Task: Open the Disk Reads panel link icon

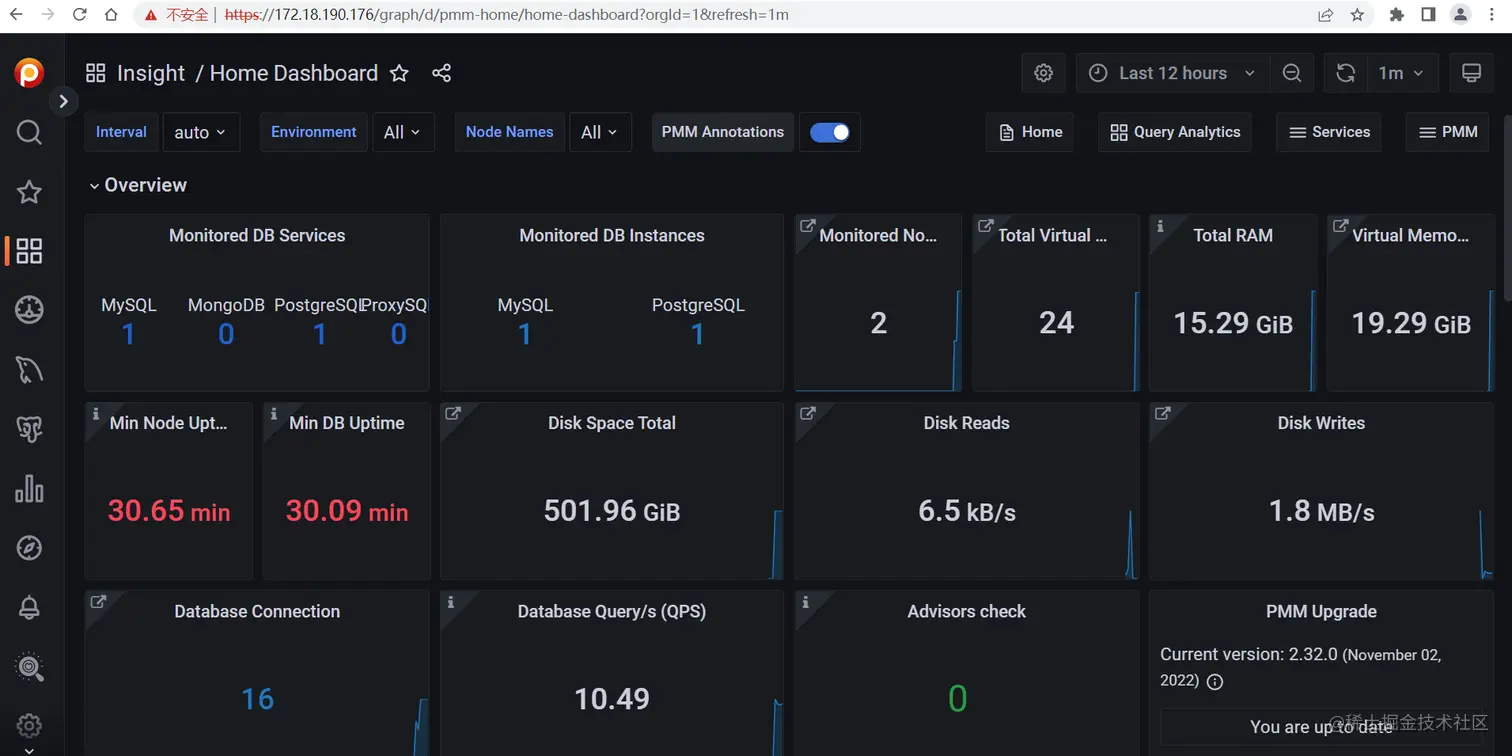Action: point(808,414)
